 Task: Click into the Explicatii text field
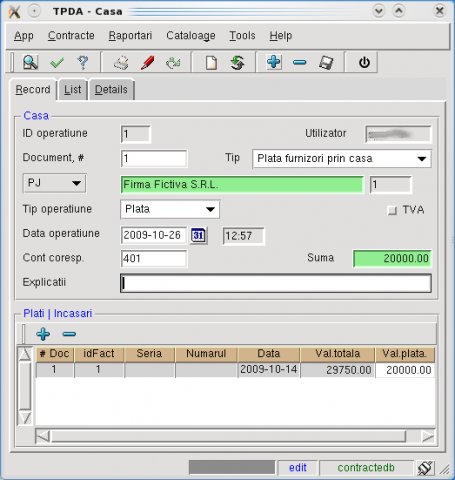click(x=276, y=283)
